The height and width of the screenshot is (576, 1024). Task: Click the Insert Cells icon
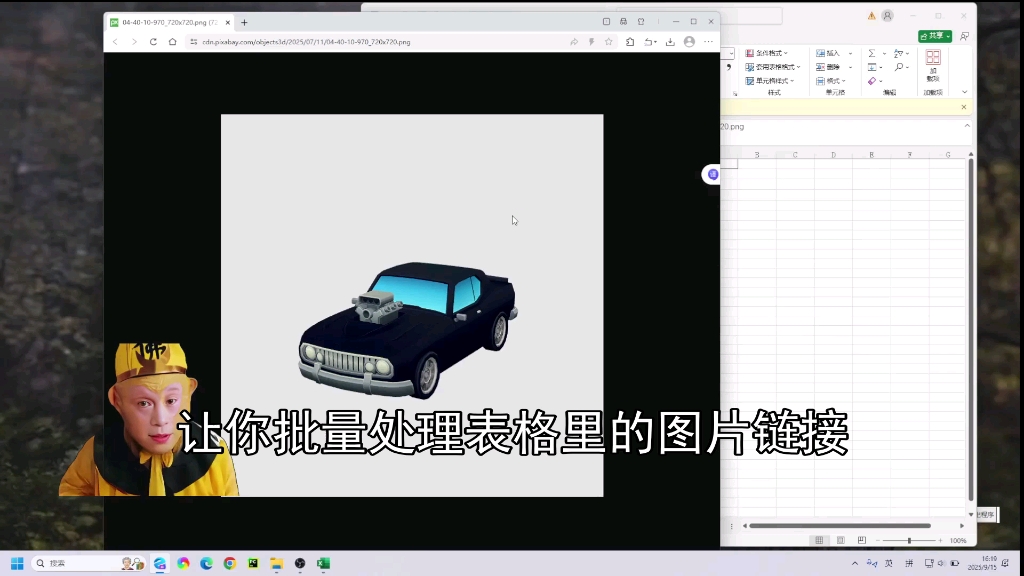pyautogui.click(x=819, y=54)
